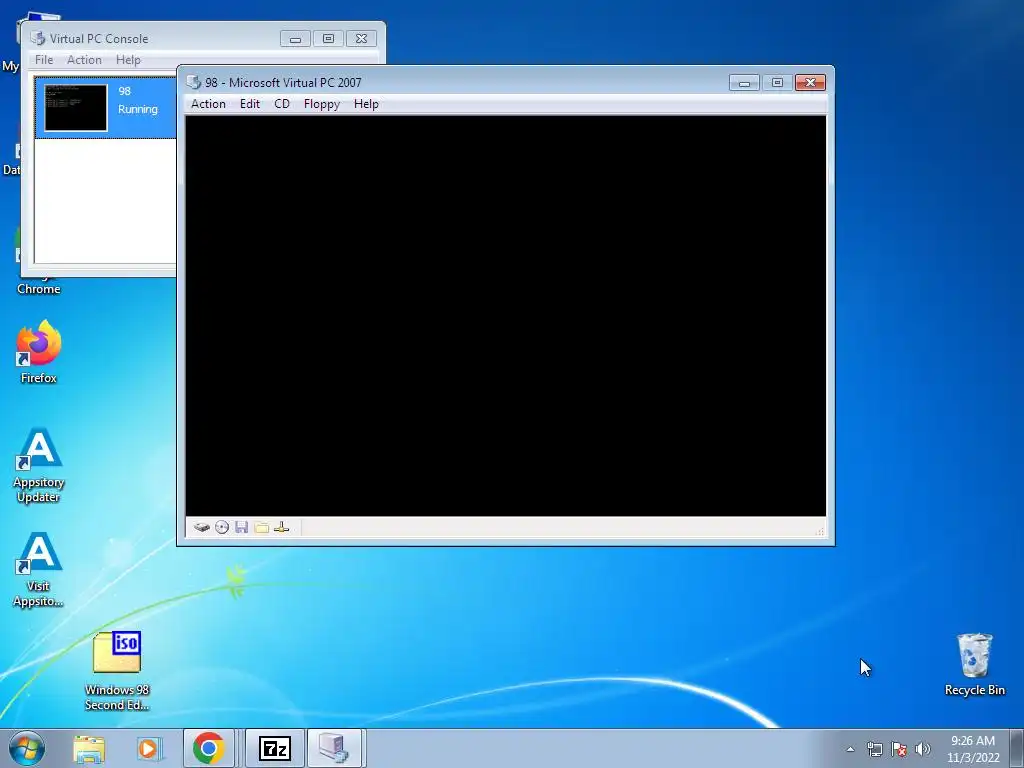This screenshot has width=1024, height=768.
Task: Click the shared folders status icon
Action: click(x=261, y=527)
